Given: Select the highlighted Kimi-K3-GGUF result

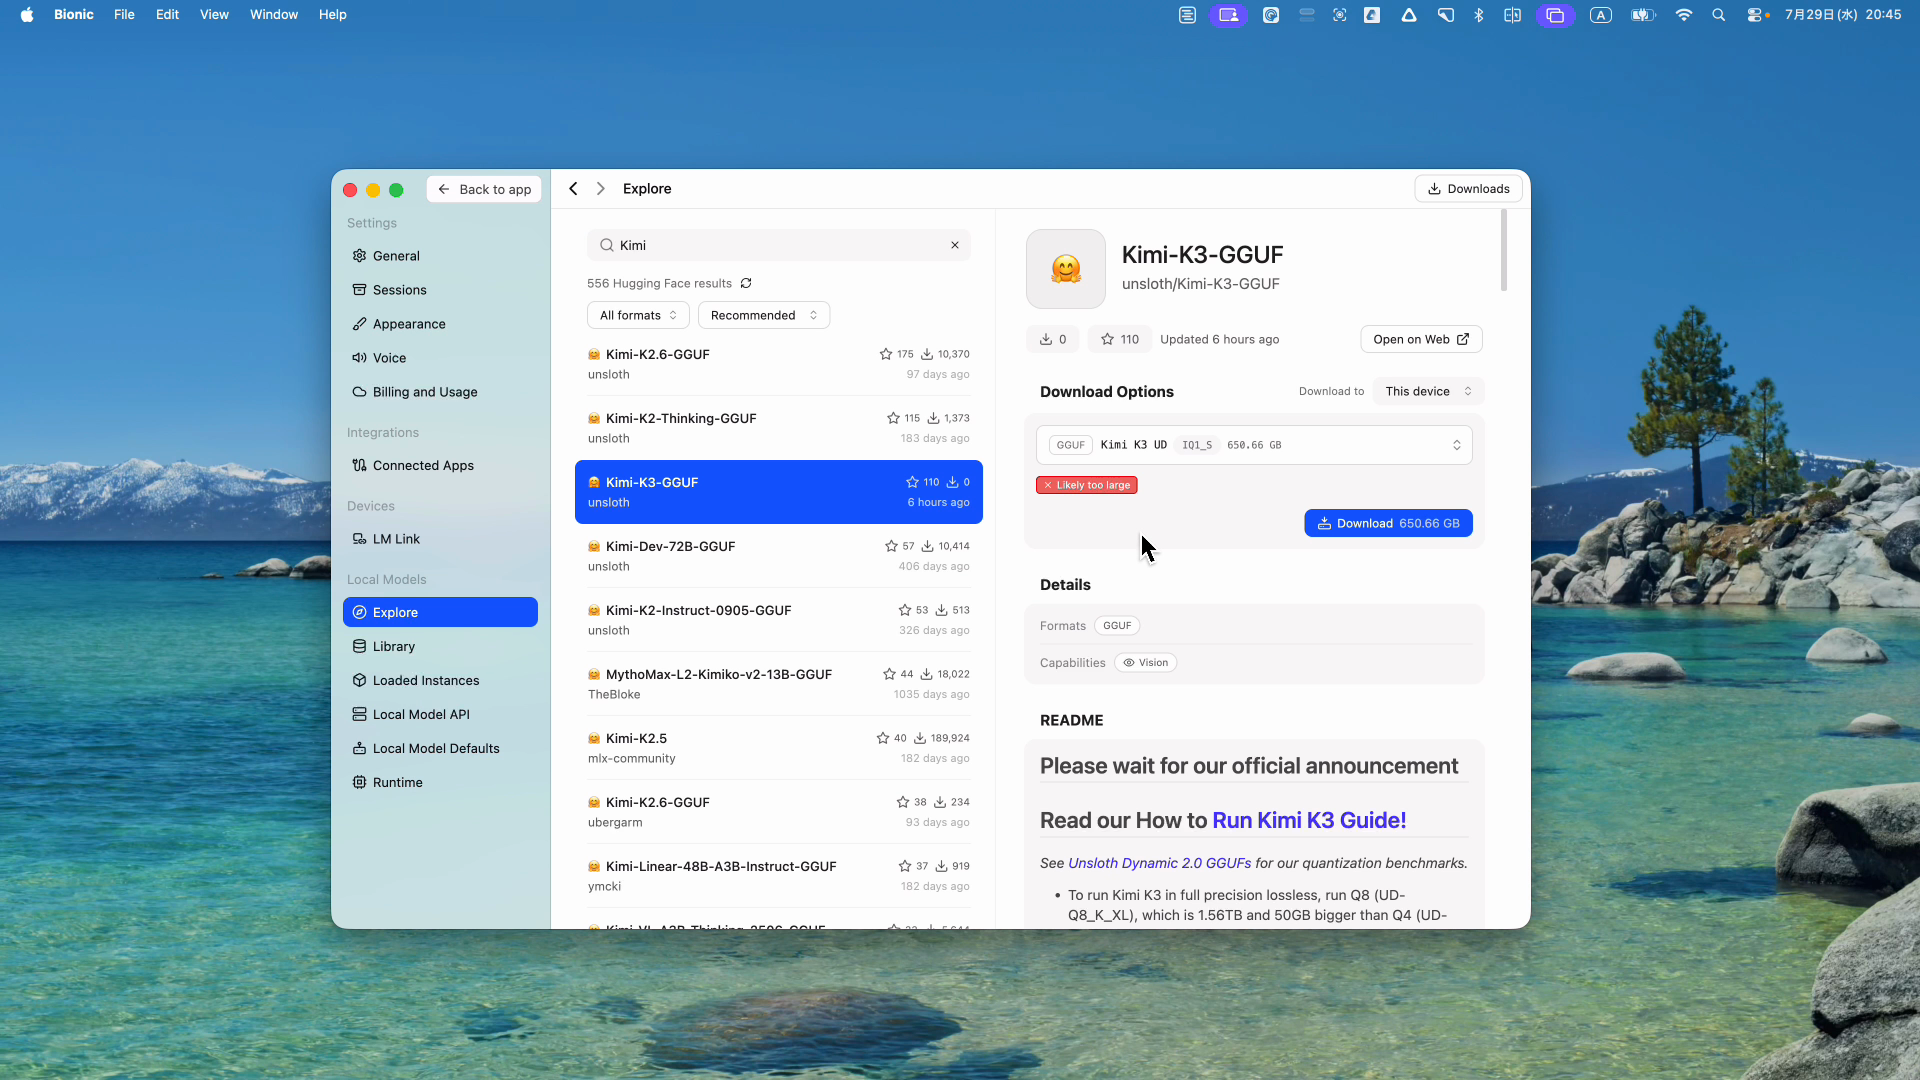Looking at the screenshot, I should 778,492.
